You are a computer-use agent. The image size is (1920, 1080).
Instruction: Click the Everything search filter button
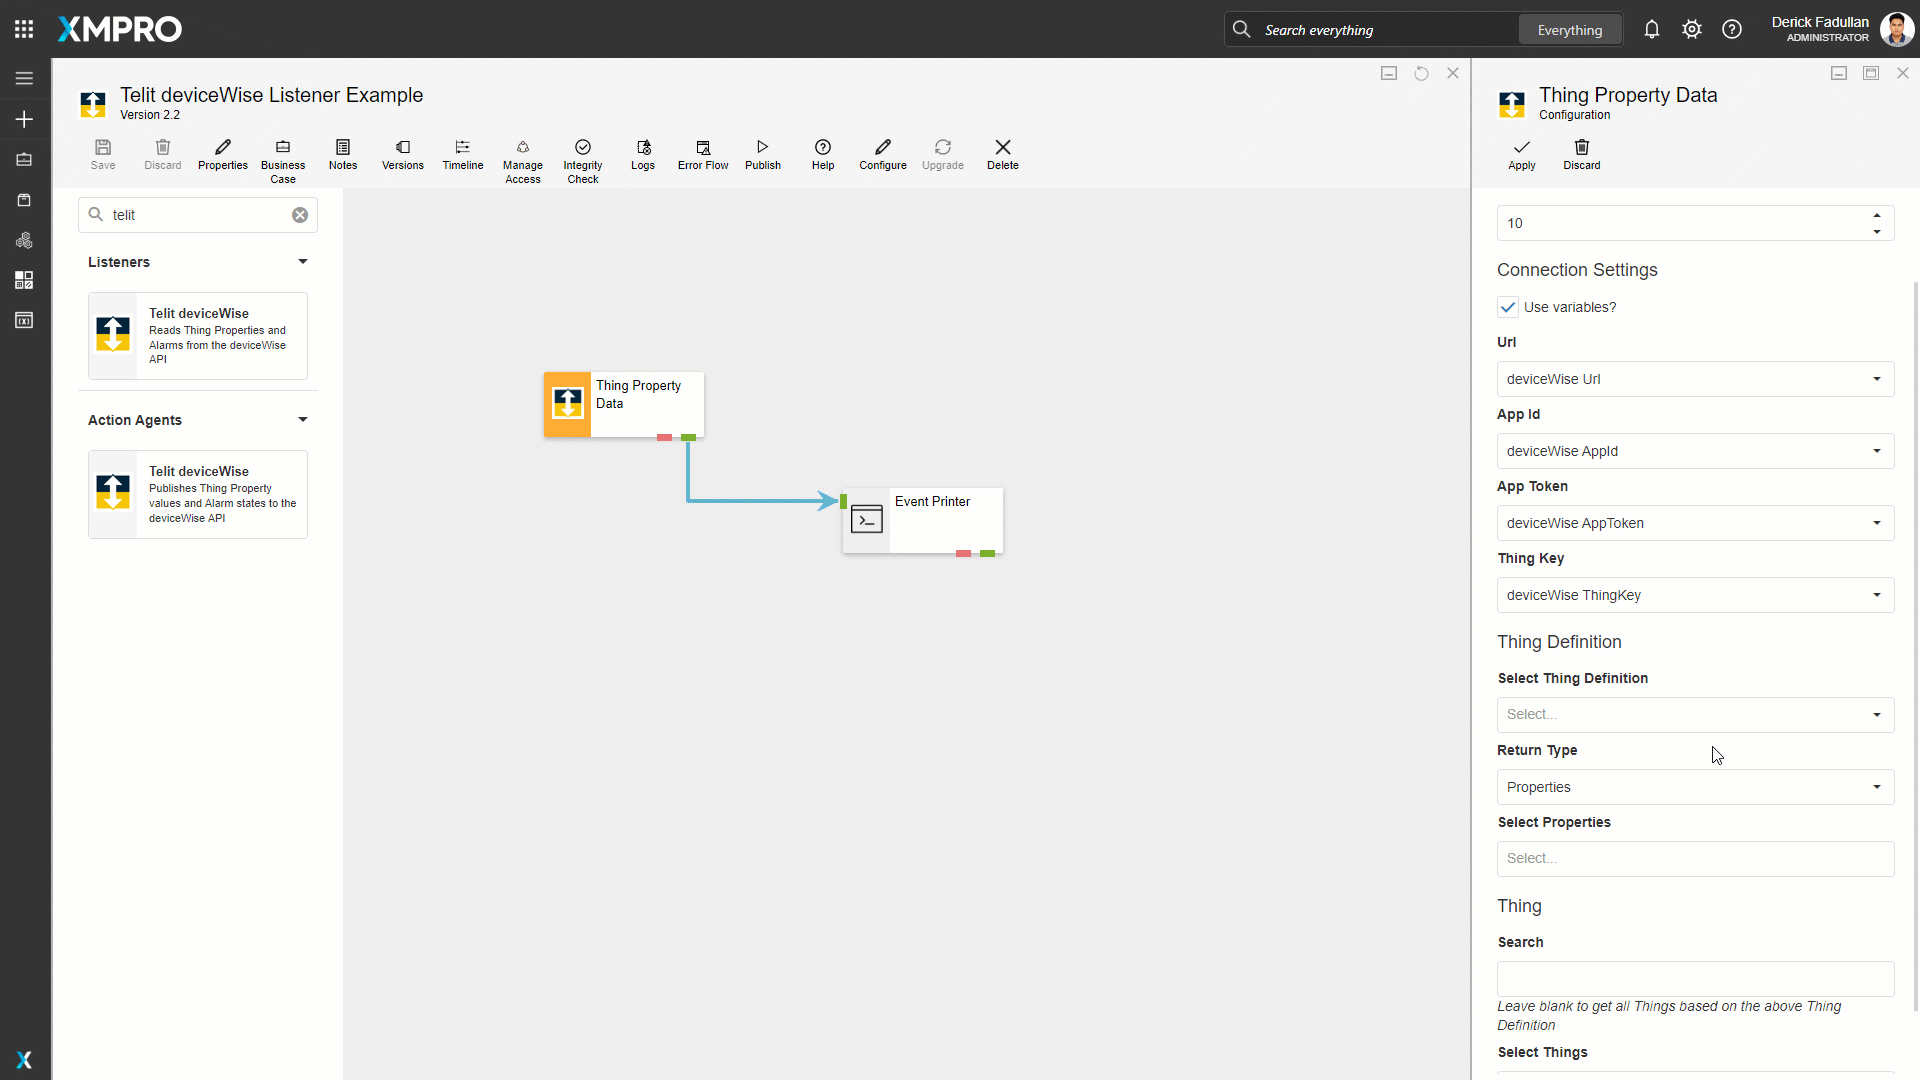pyautogui.click(x=1569, y=30)
